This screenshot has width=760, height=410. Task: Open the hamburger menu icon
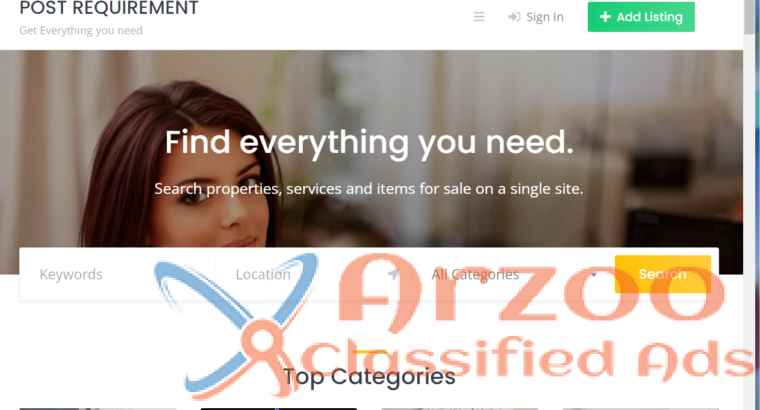[x=479, y=17]
